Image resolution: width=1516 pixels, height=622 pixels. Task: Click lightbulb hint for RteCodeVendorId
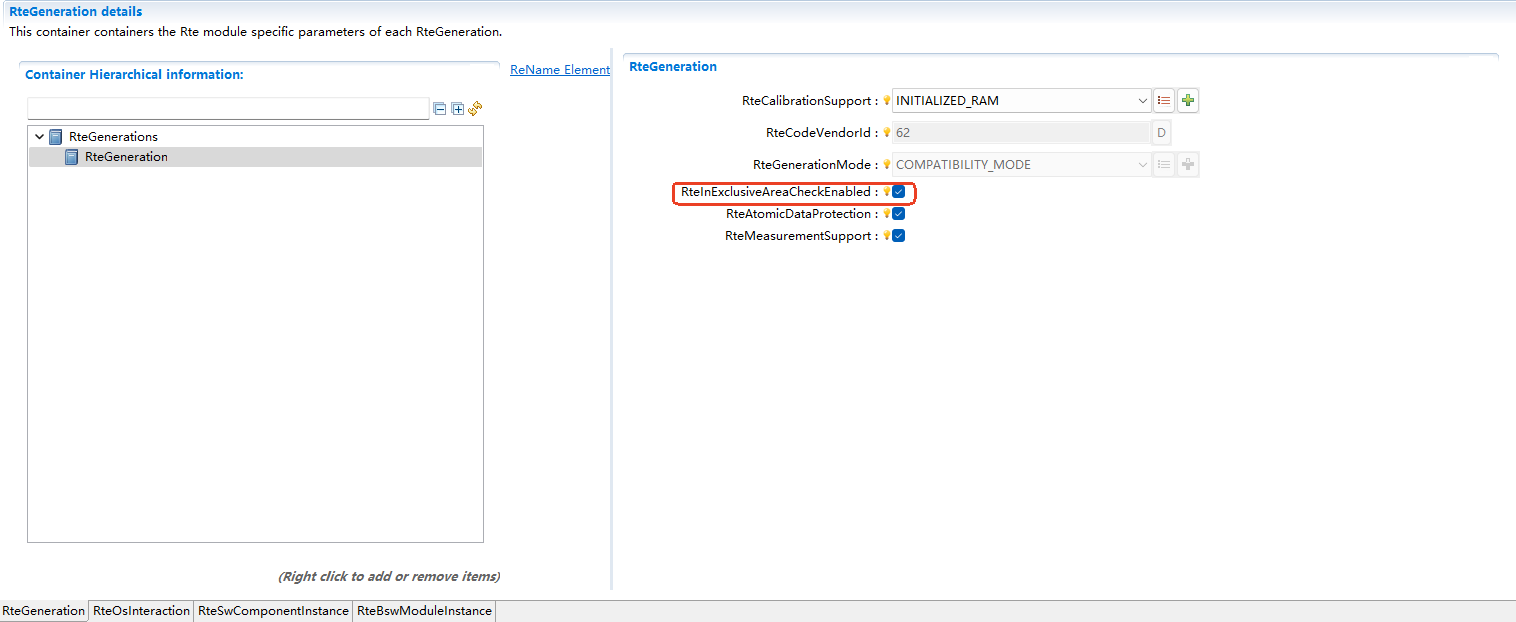886,132
